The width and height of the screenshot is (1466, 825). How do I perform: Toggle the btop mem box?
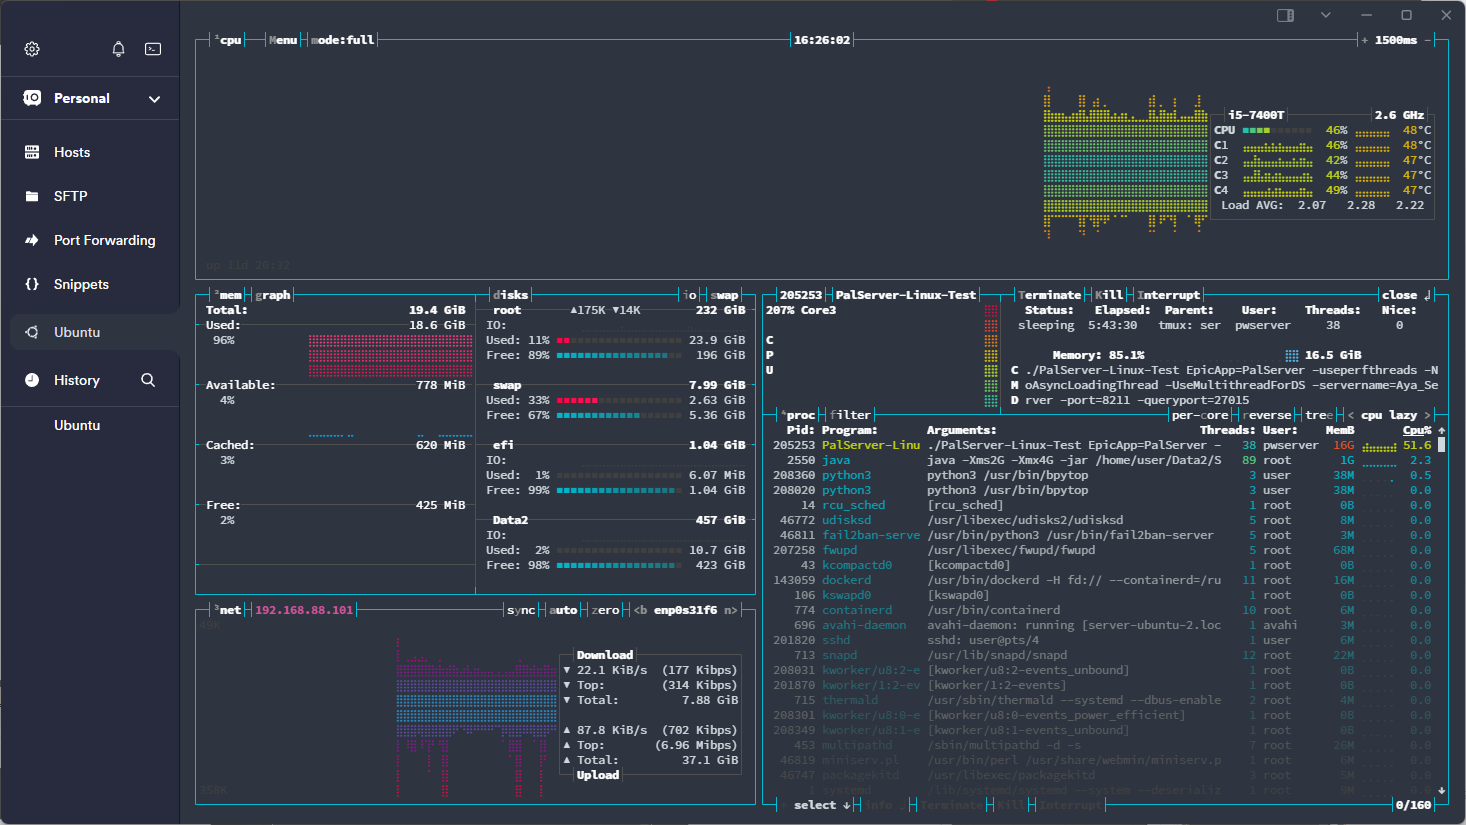(229, 295)
